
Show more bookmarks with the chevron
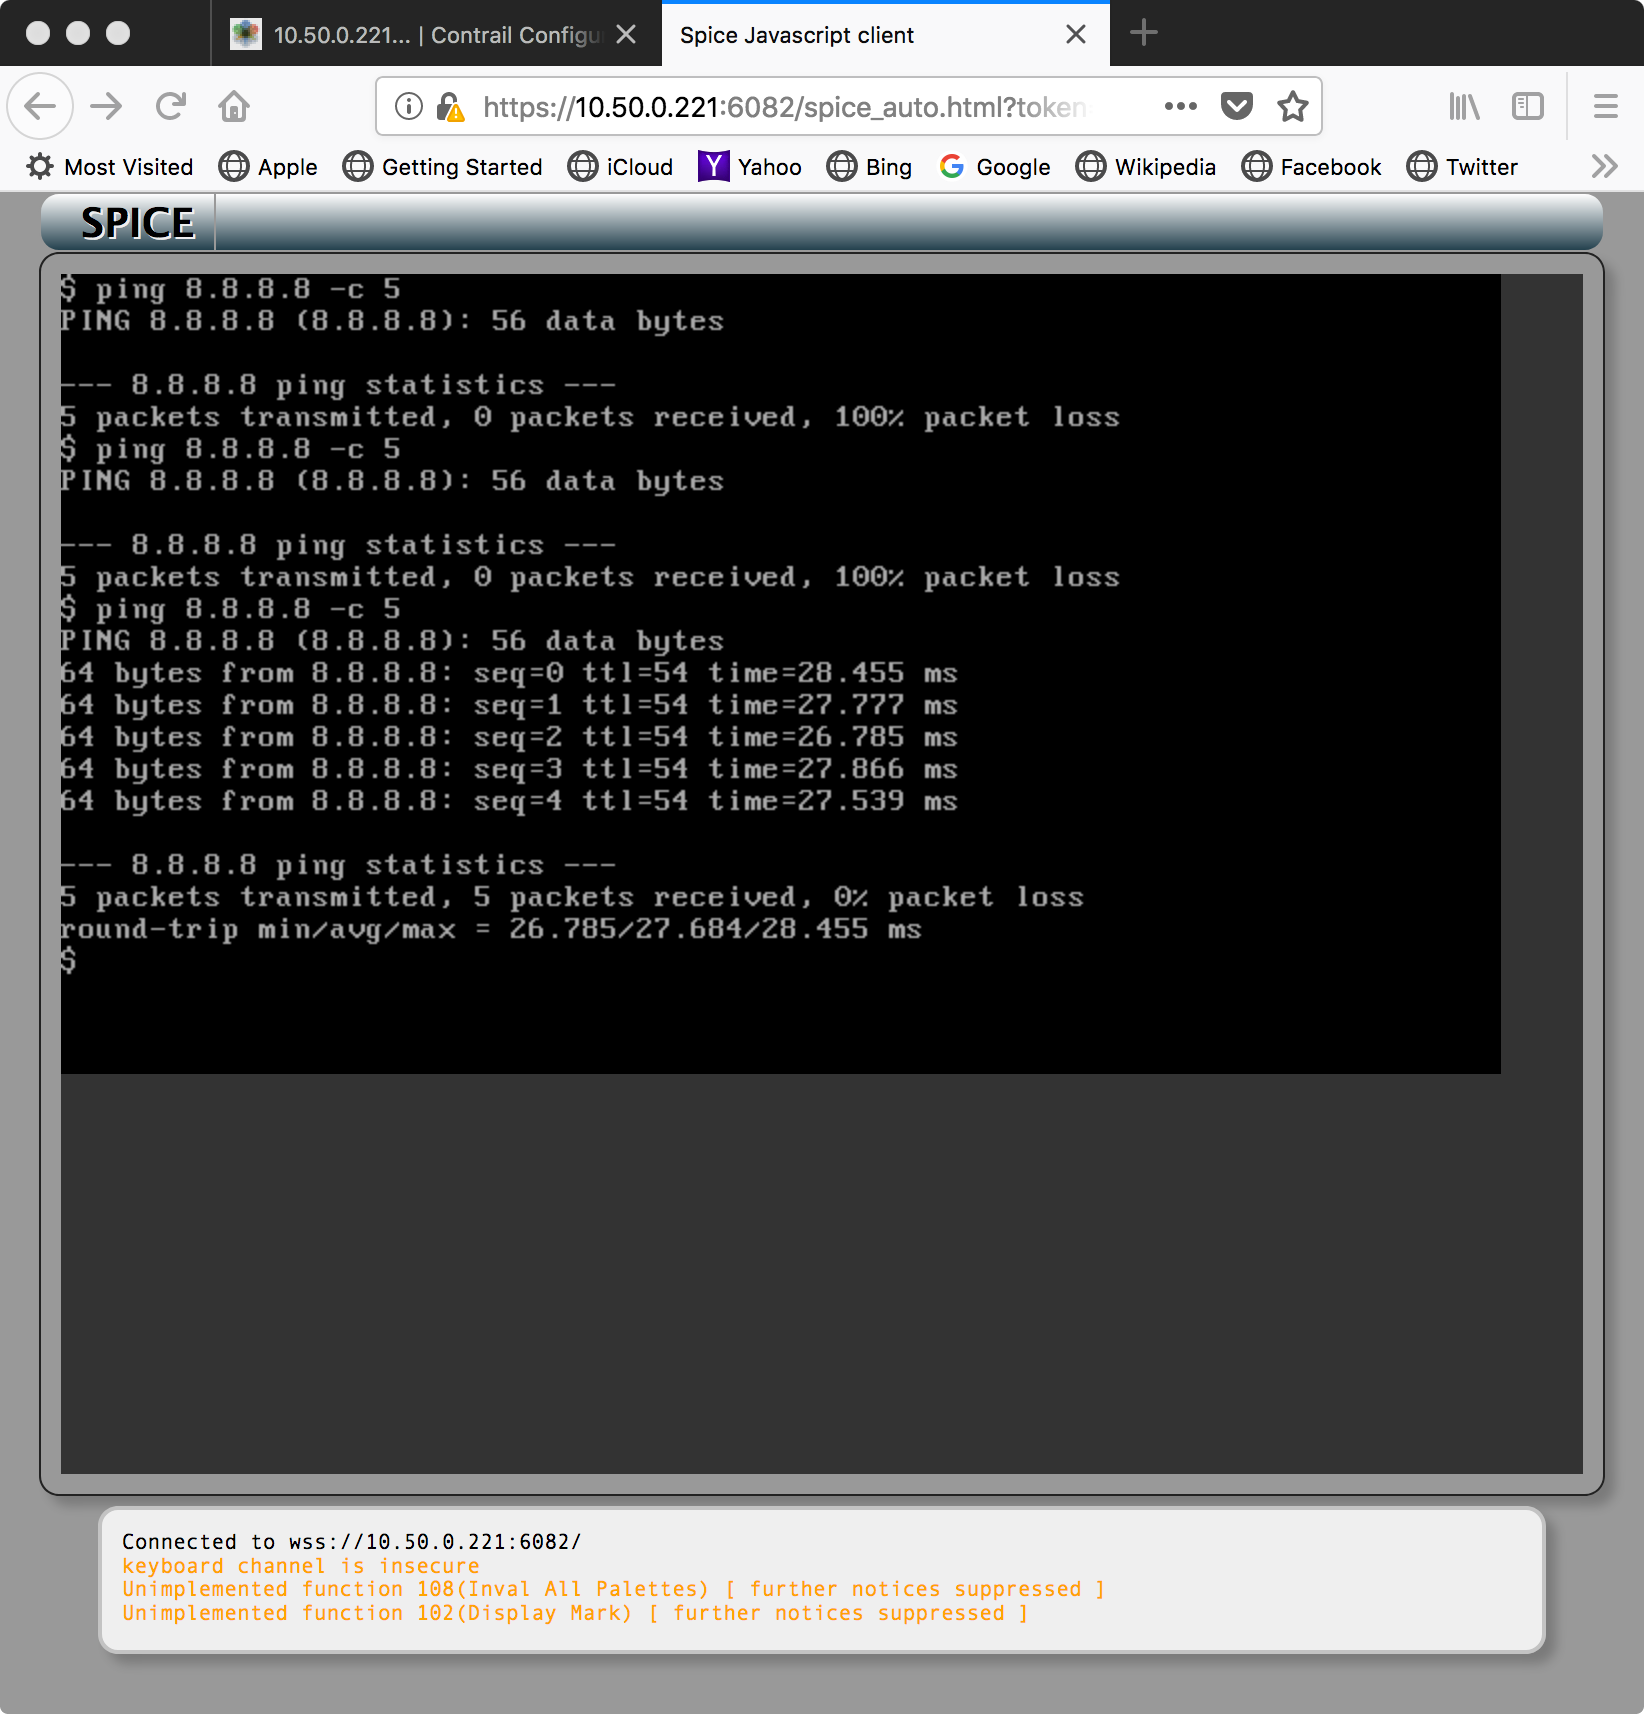pyautogui.click(x=1604, y=166)
